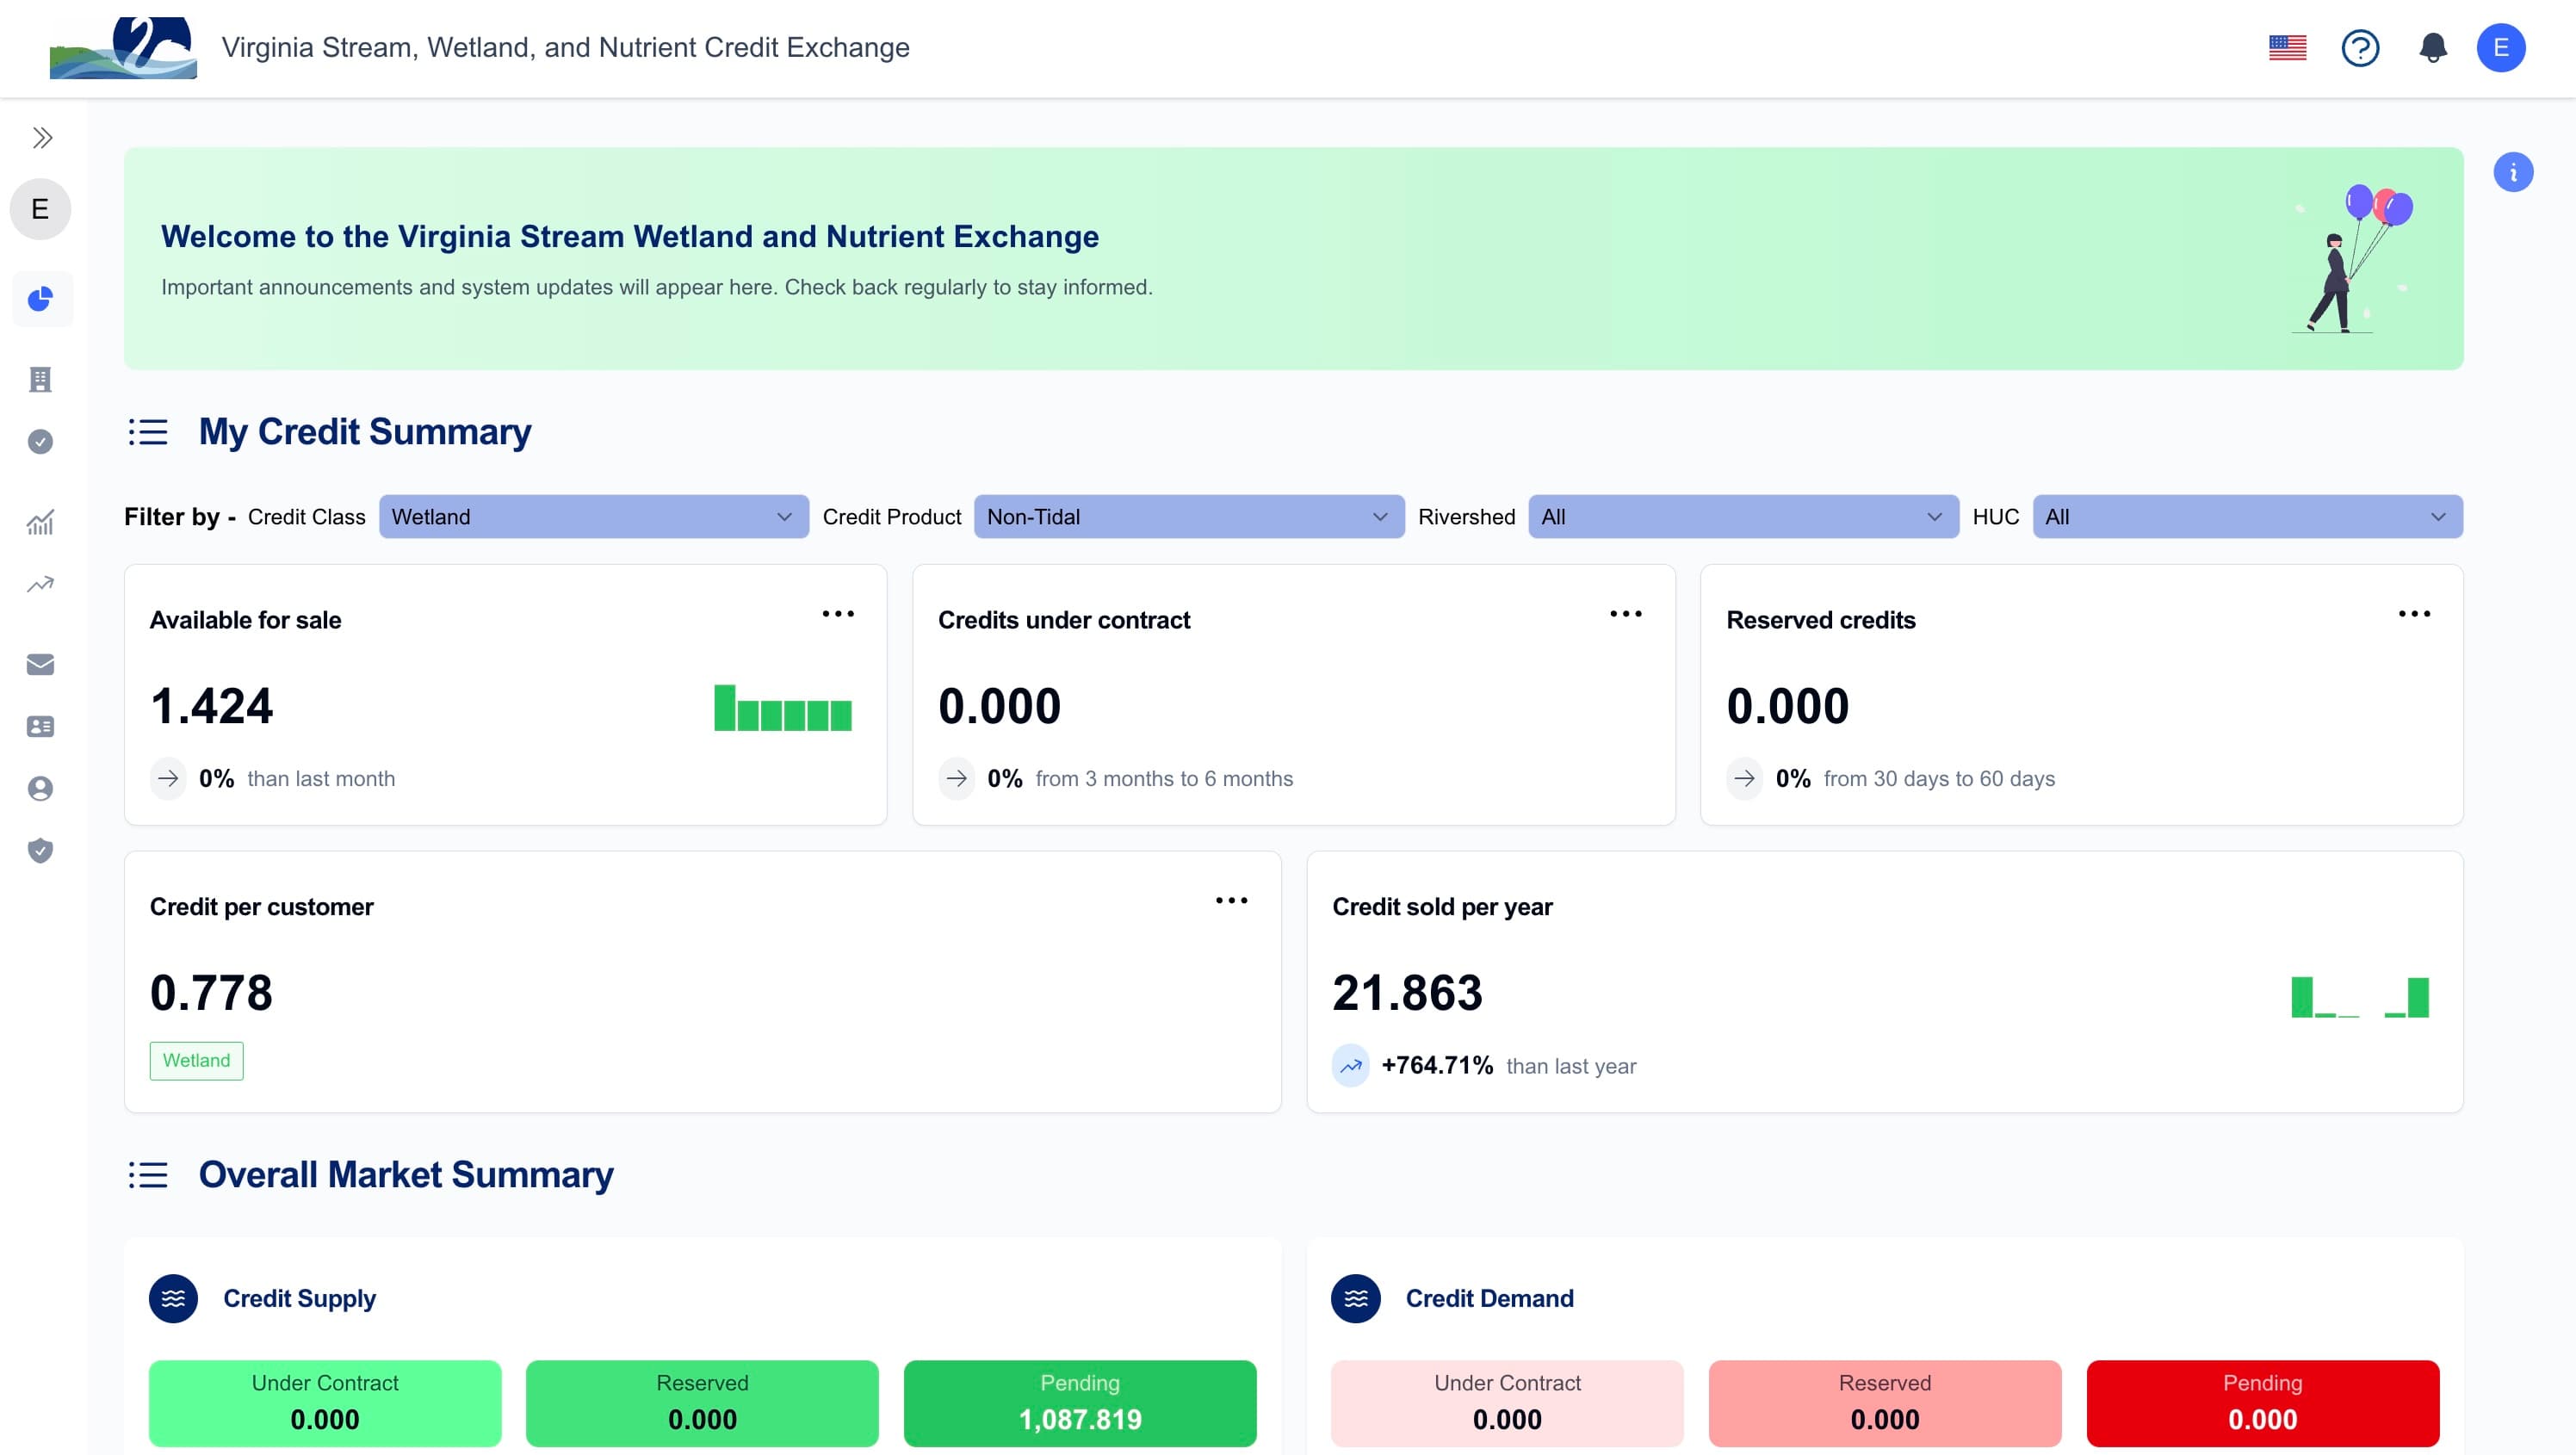The width and height of the screenshot is (2576, 1455).
Task: Click the help question mark icon
Action: pyautogui.click(x=2360, y=48)
